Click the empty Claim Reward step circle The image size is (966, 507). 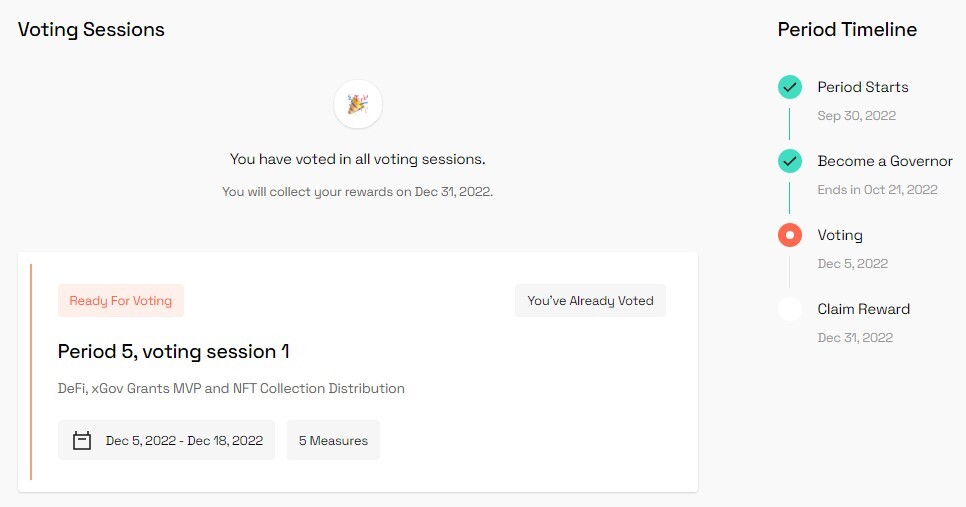click(x=790, y=309)
